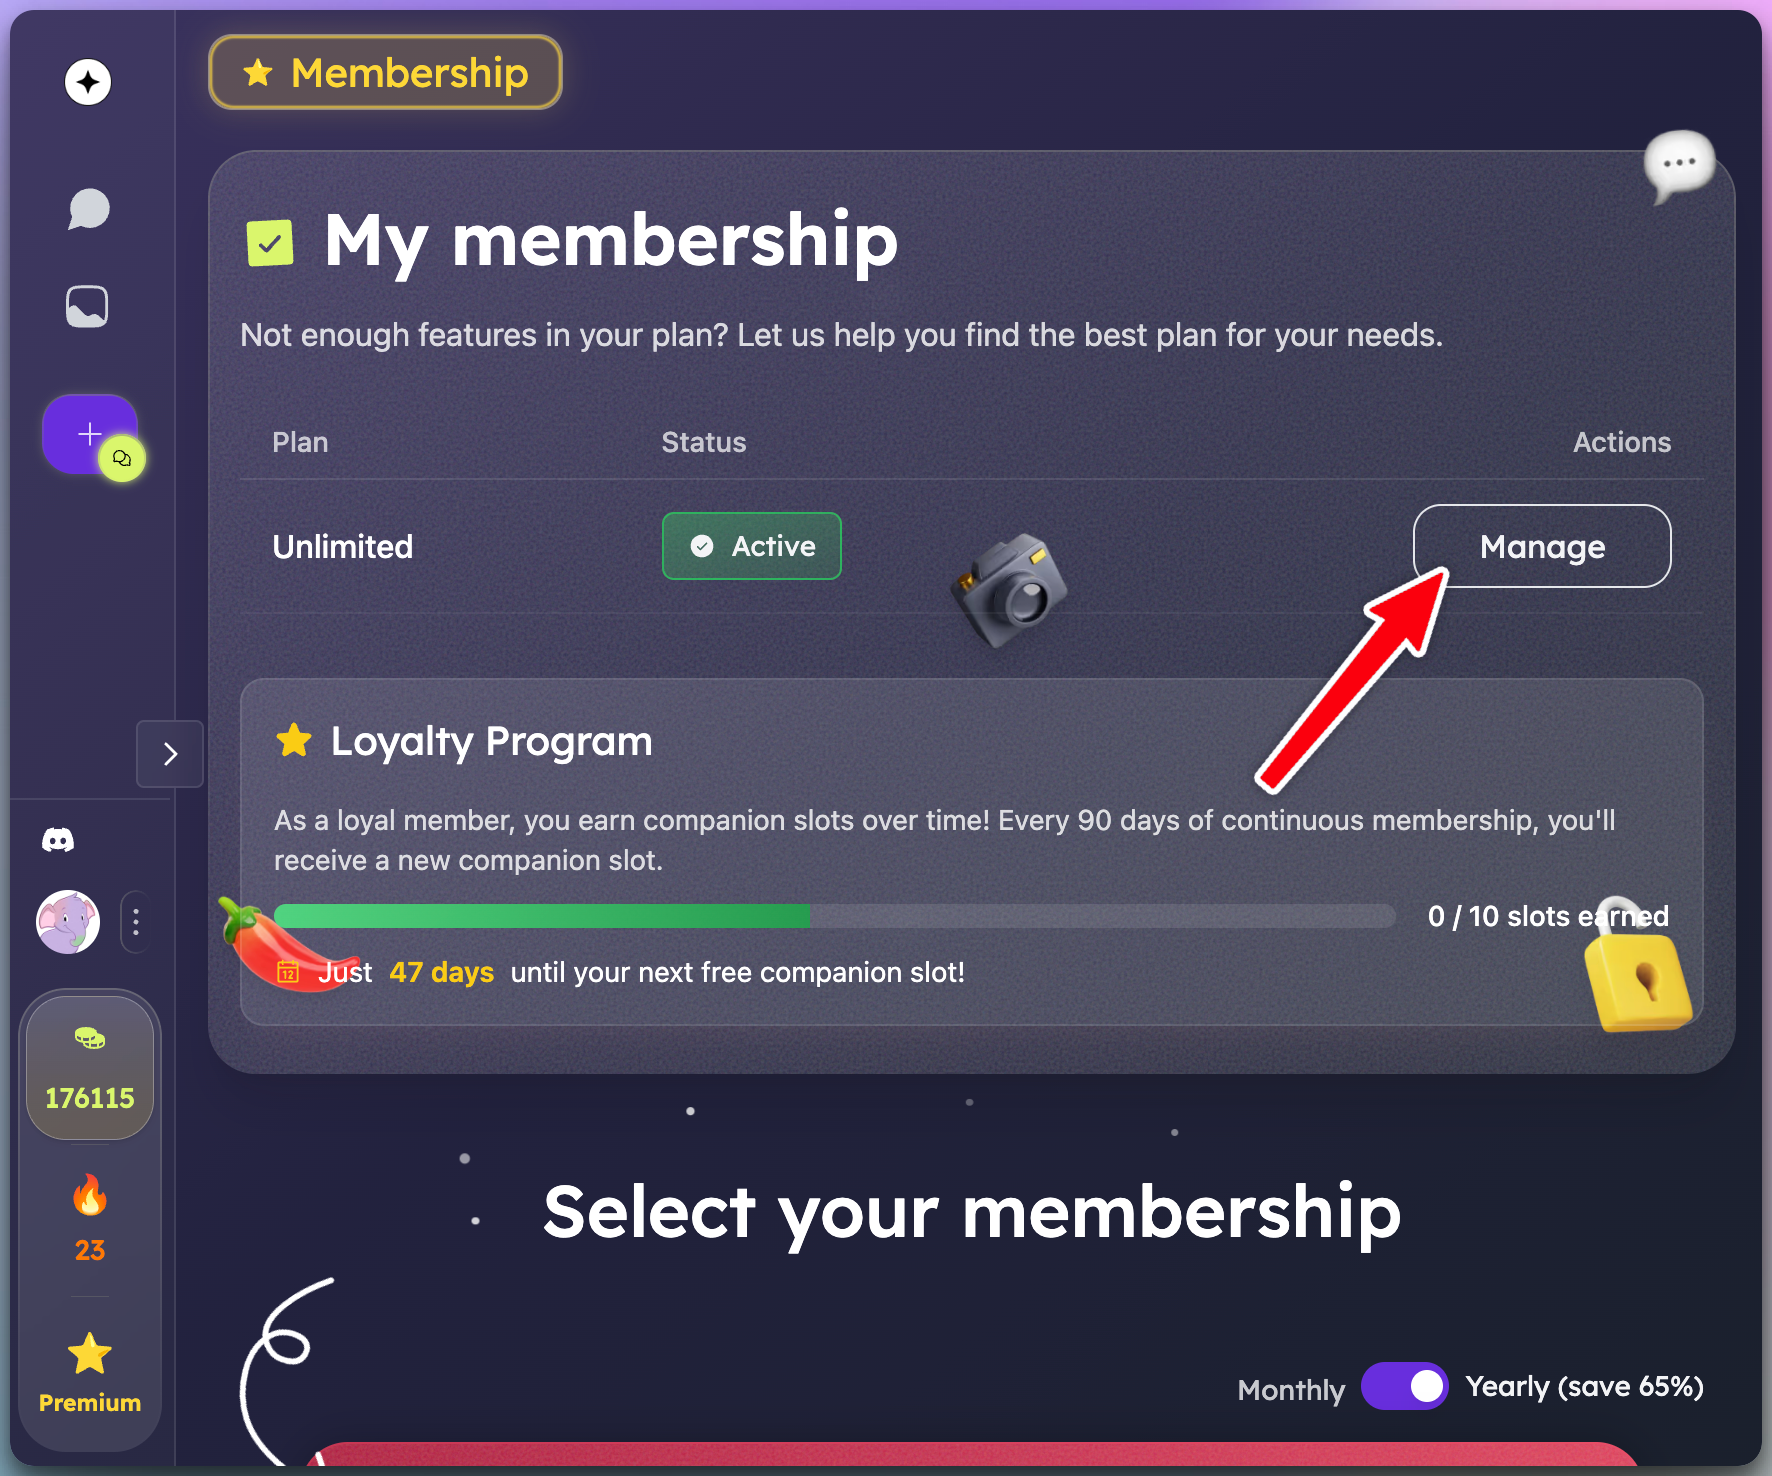Select the sparkle explore icon in sidebar
Viewport: 1772px width, 1476px height.
[x=88, y=82]
